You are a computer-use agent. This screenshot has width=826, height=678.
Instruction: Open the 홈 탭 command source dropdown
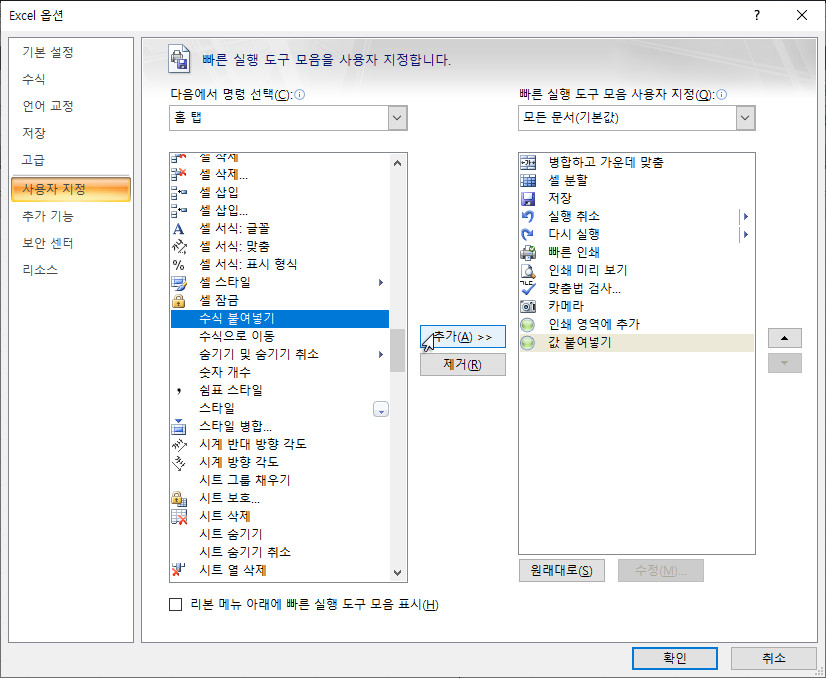398,118
